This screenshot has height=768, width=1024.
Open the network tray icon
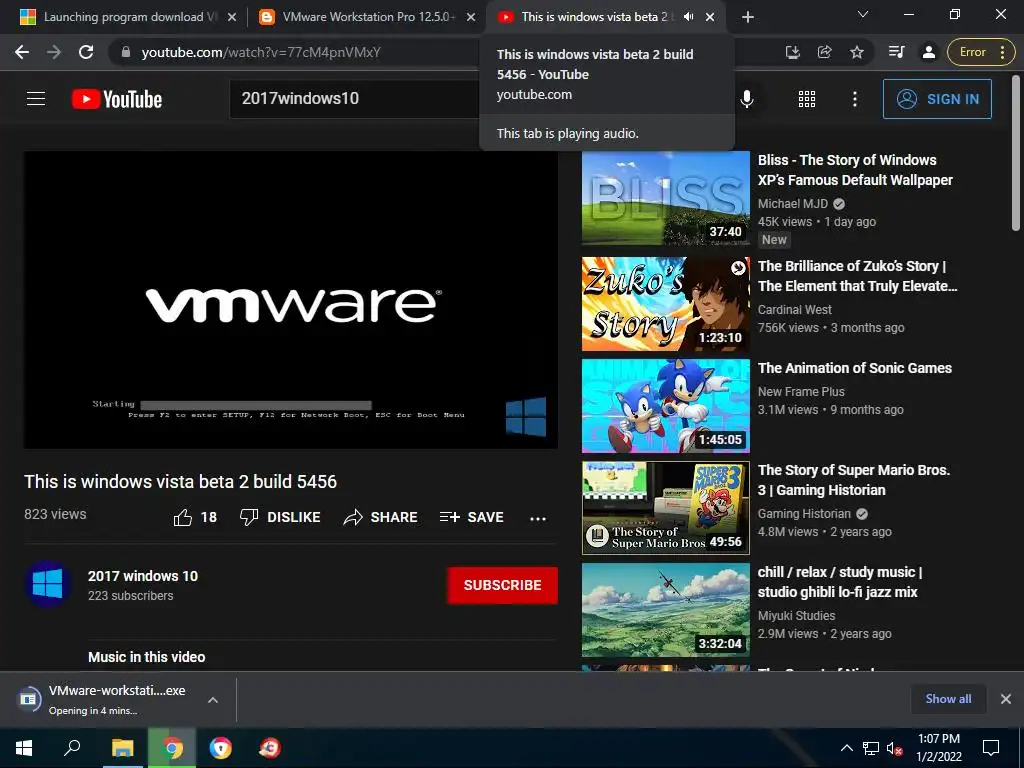click(871, 748)
